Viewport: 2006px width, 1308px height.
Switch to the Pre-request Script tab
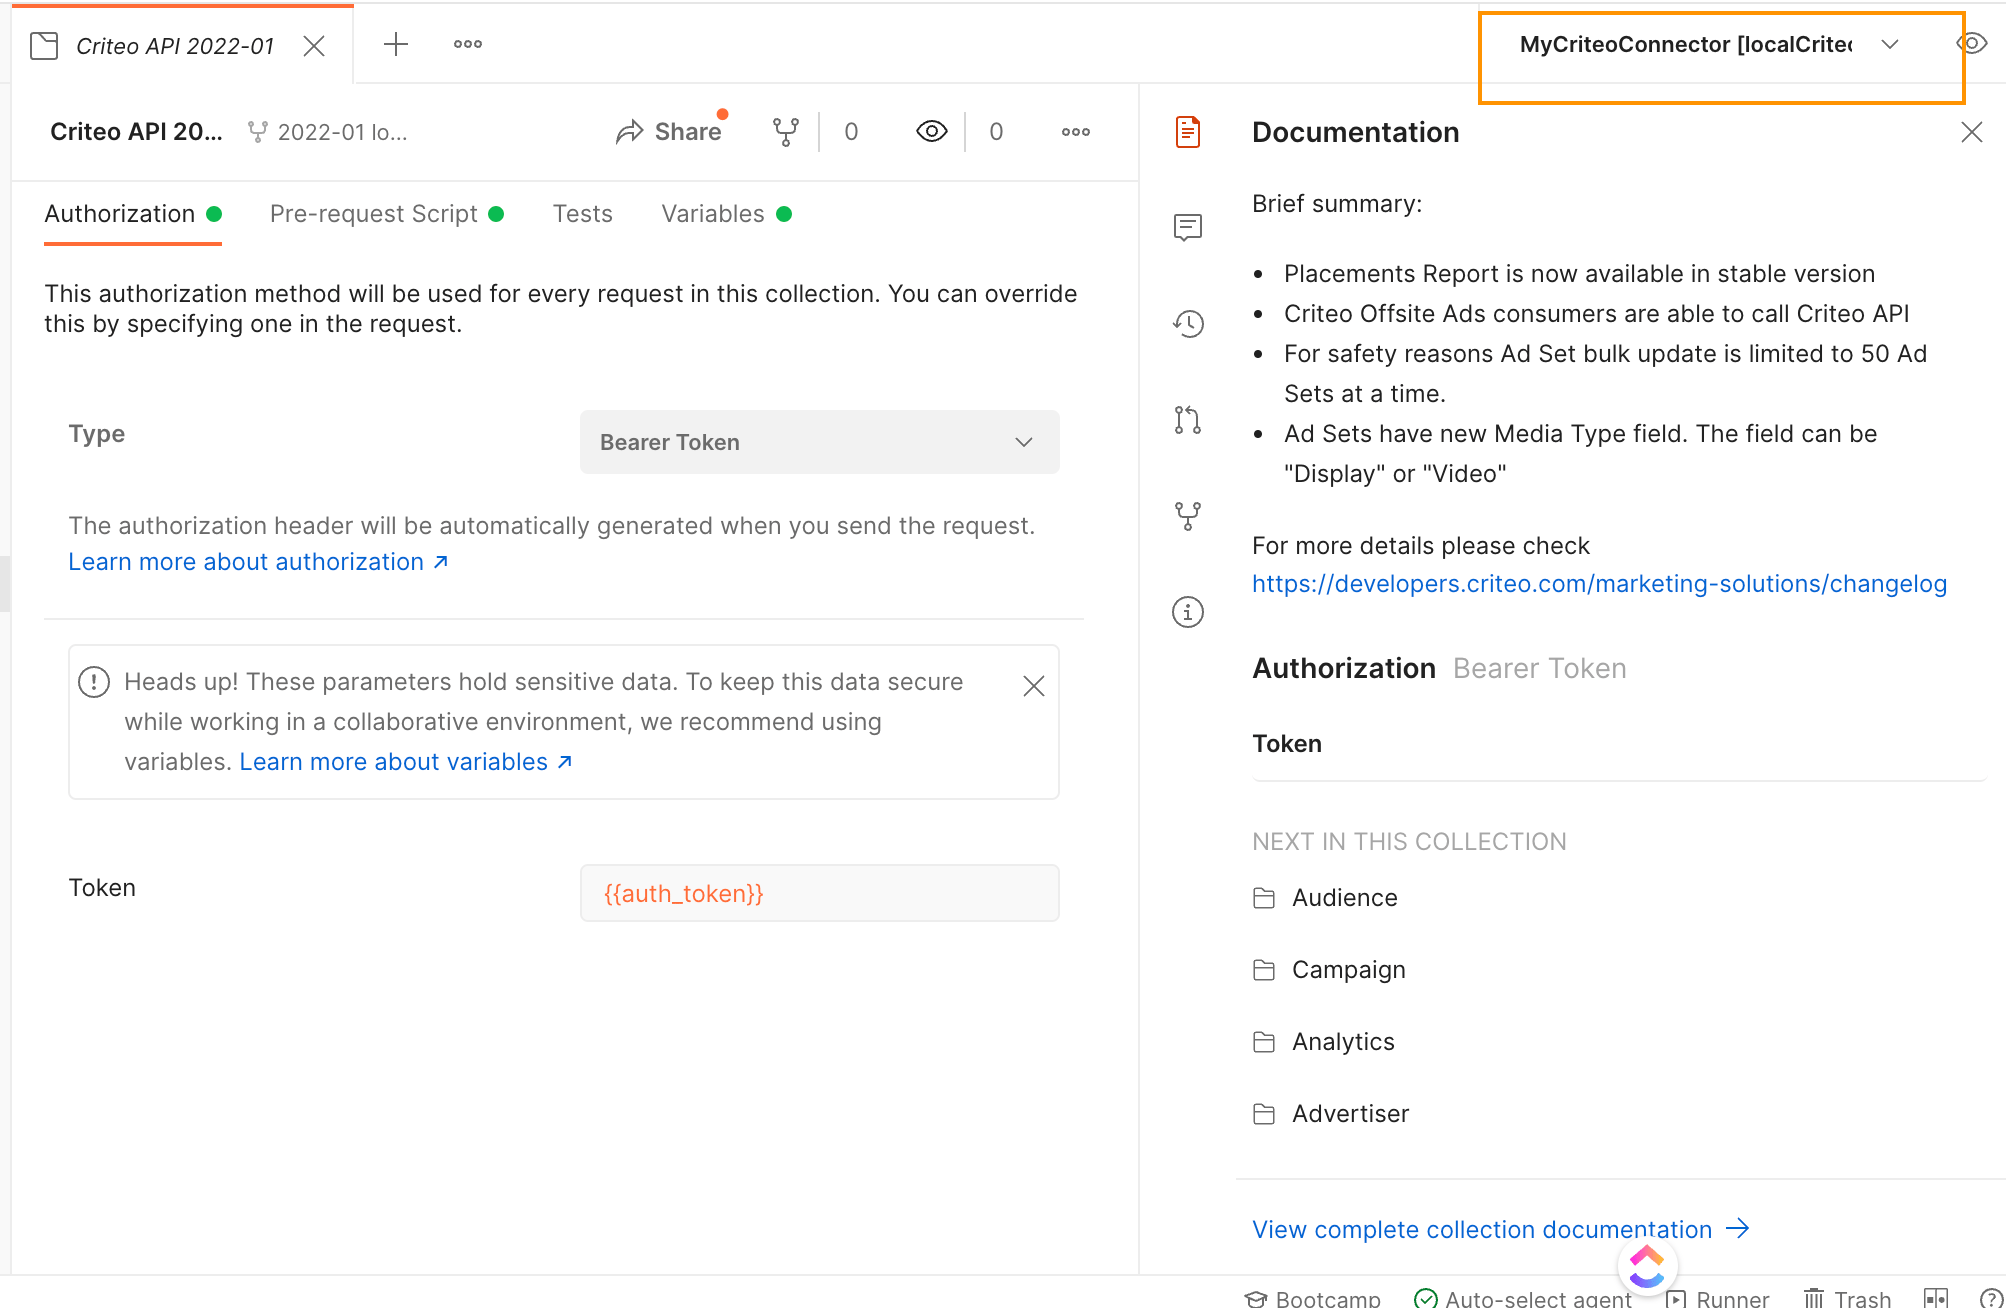[387, 214]
